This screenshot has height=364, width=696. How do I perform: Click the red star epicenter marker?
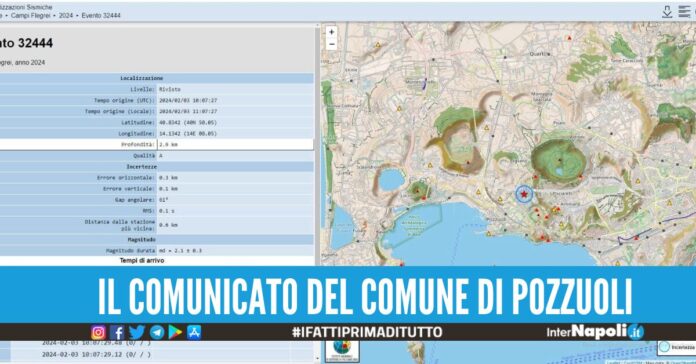(x=524, y=194)
